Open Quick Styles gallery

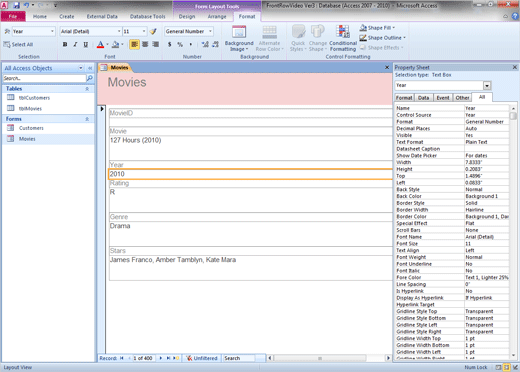tap(298, 39)
